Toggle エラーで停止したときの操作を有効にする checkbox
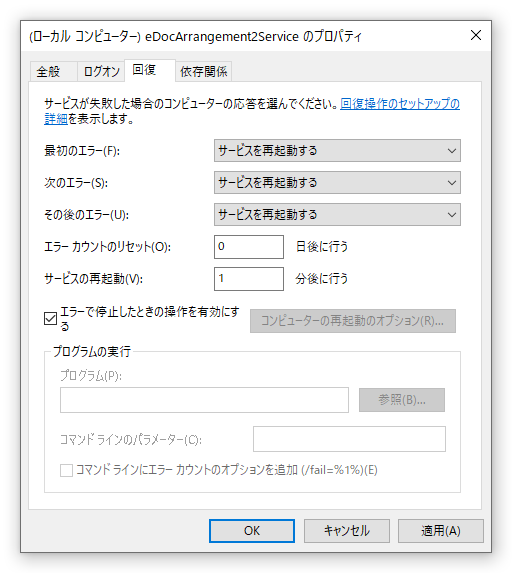Viewport: 512px width, 573px height. tap(50, 319)
